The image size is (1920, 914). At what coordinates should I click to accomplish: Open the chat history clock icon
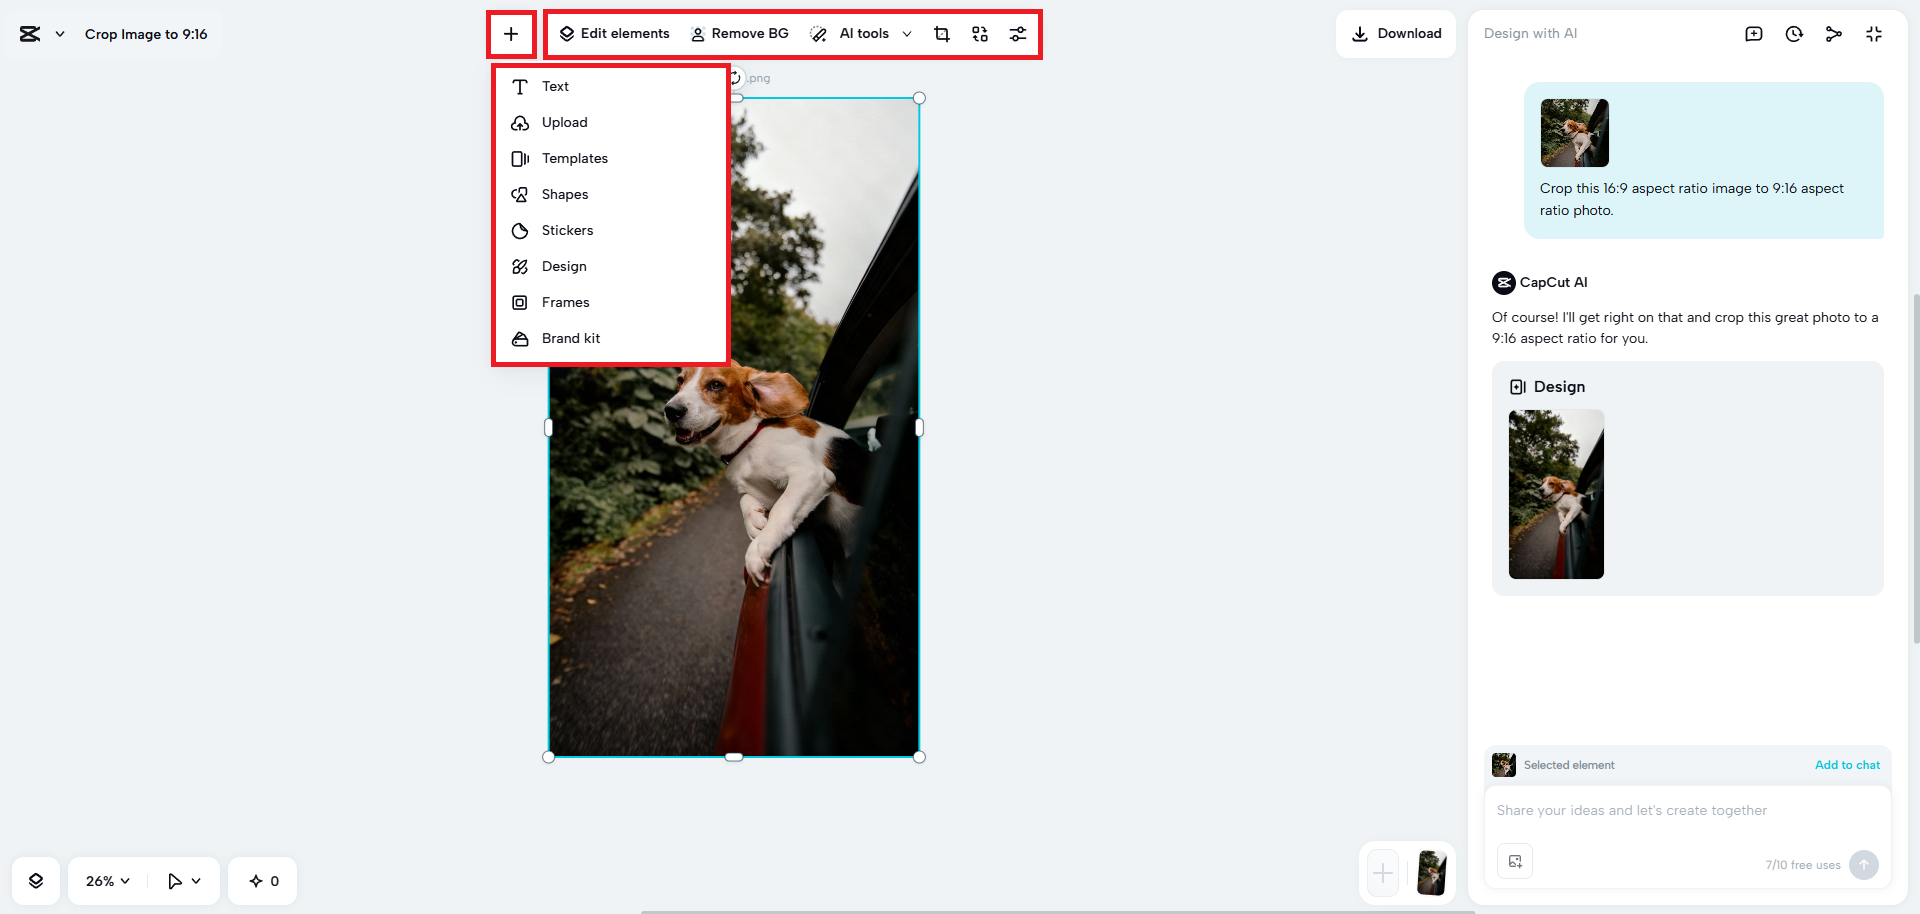(1794, 34)
